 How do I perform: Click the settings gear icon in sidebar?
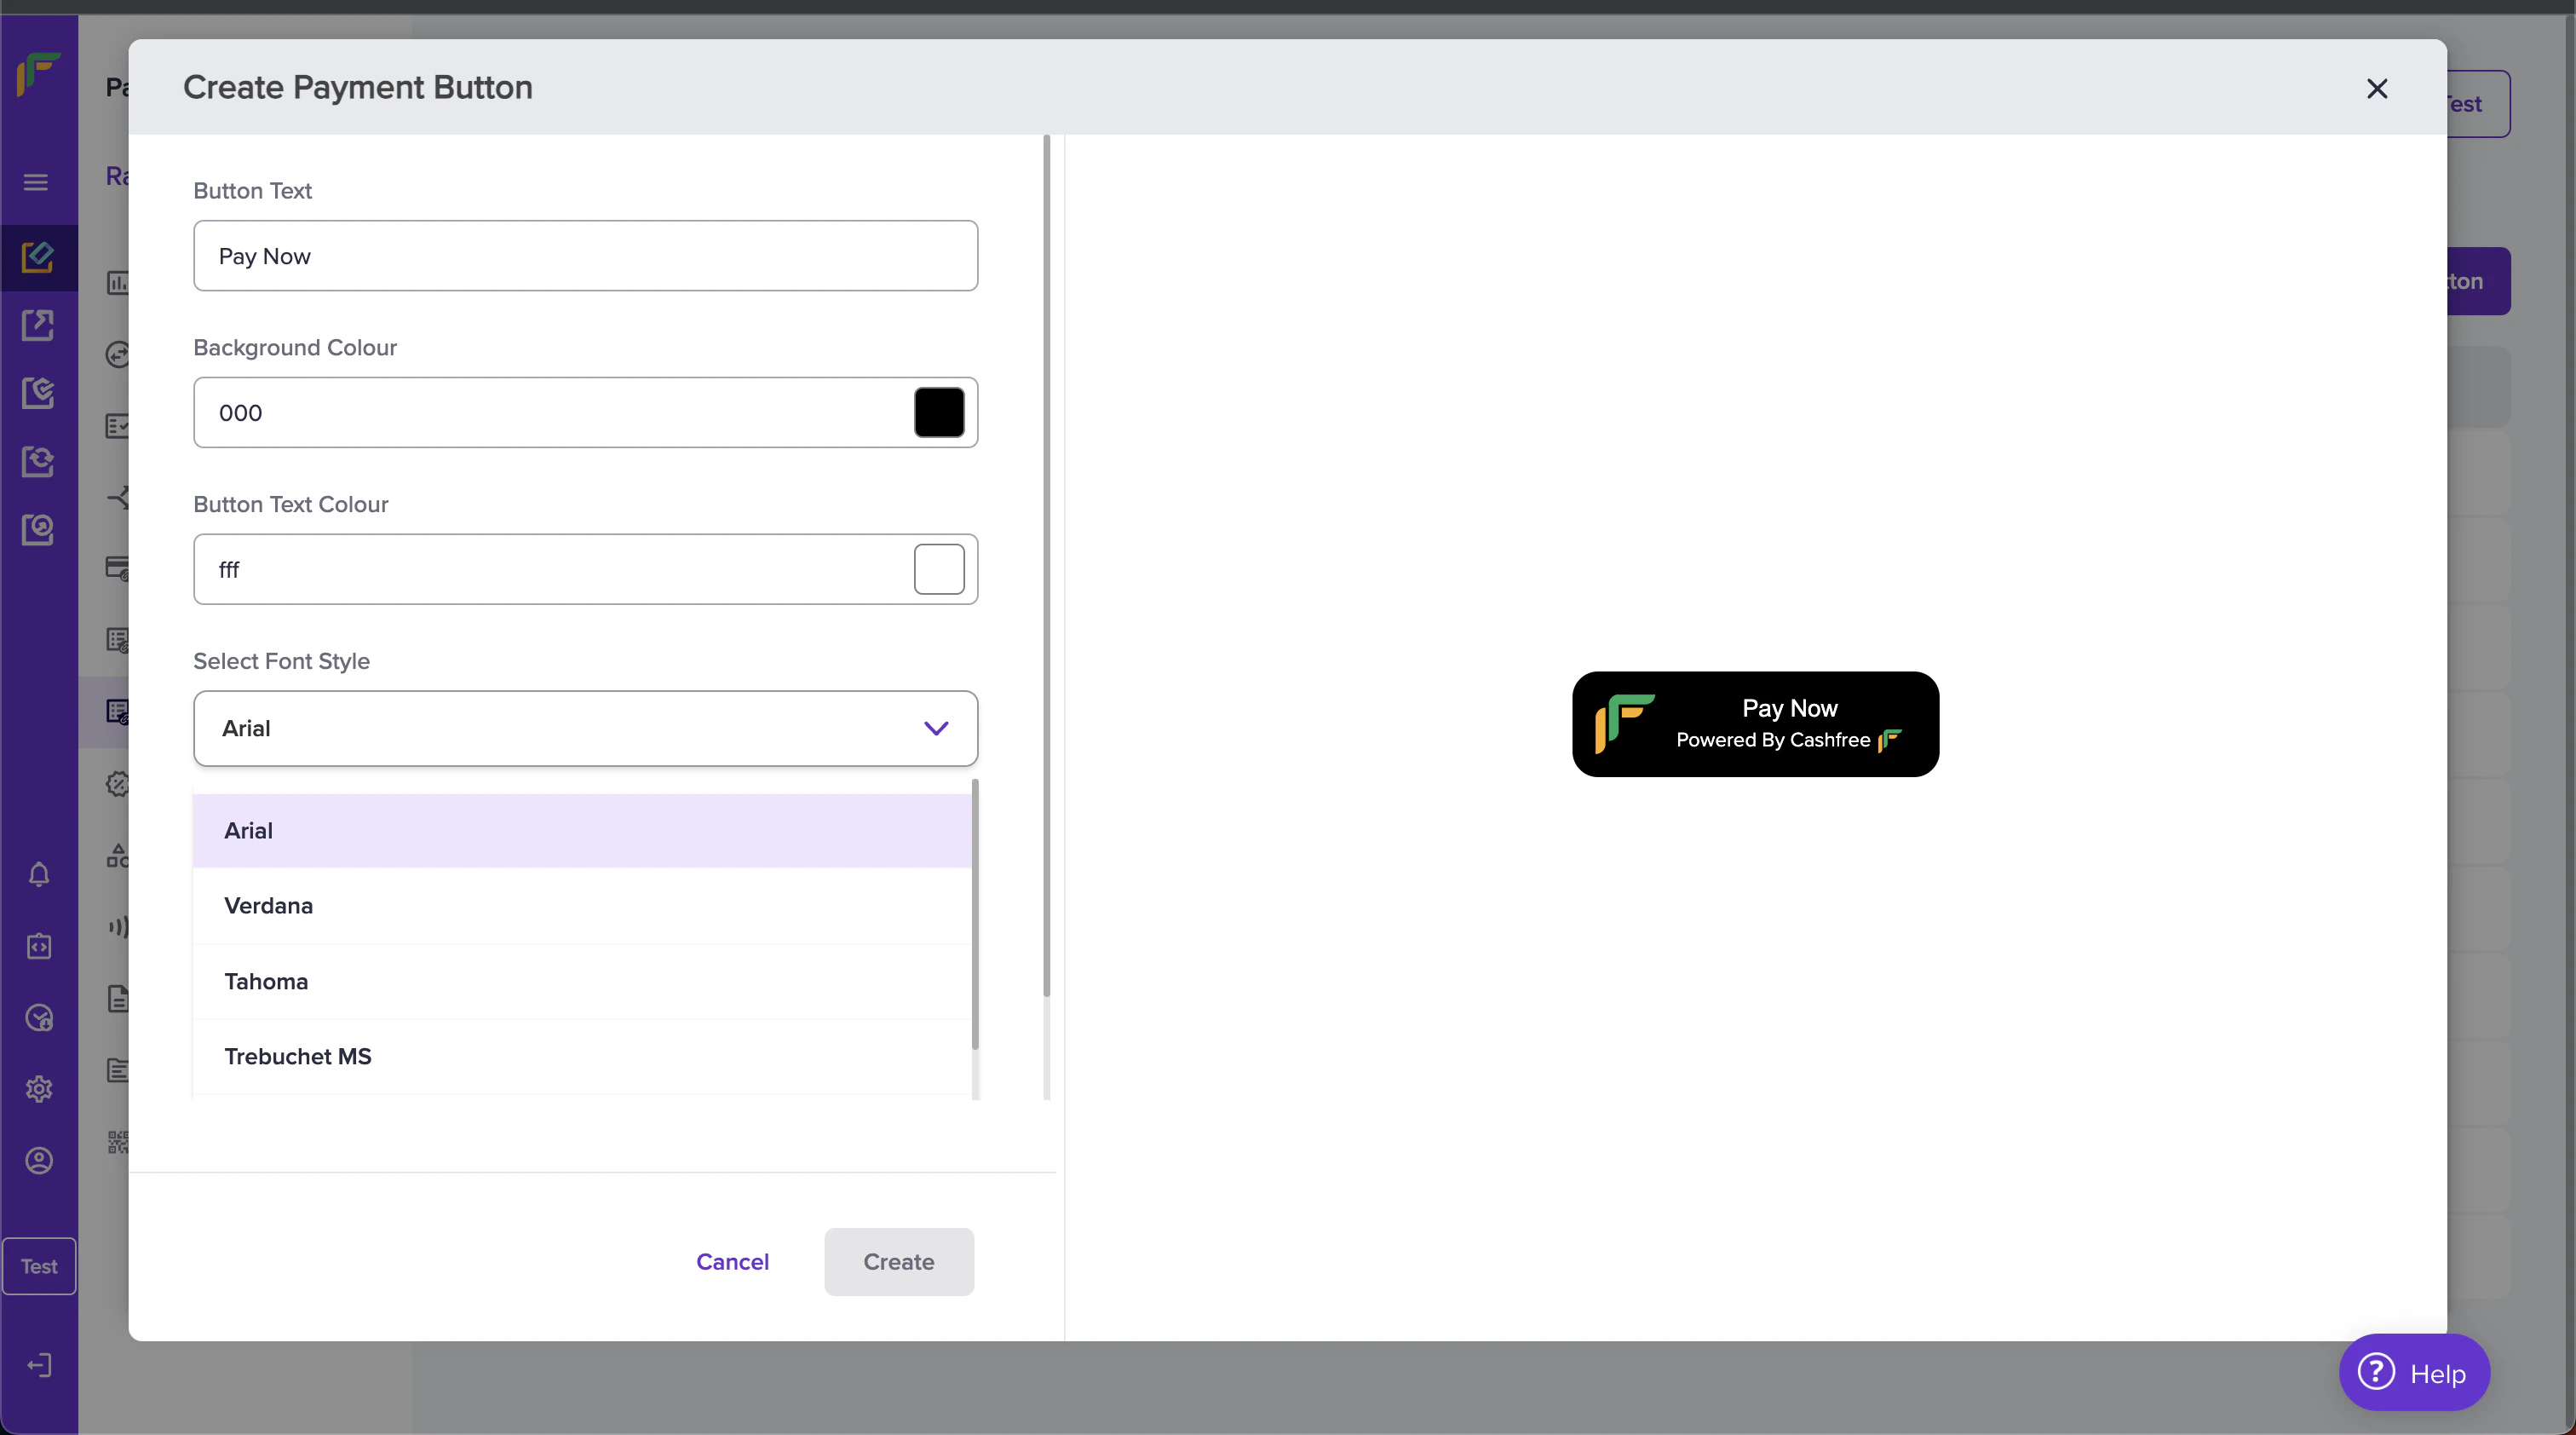tap(39, 1089)
